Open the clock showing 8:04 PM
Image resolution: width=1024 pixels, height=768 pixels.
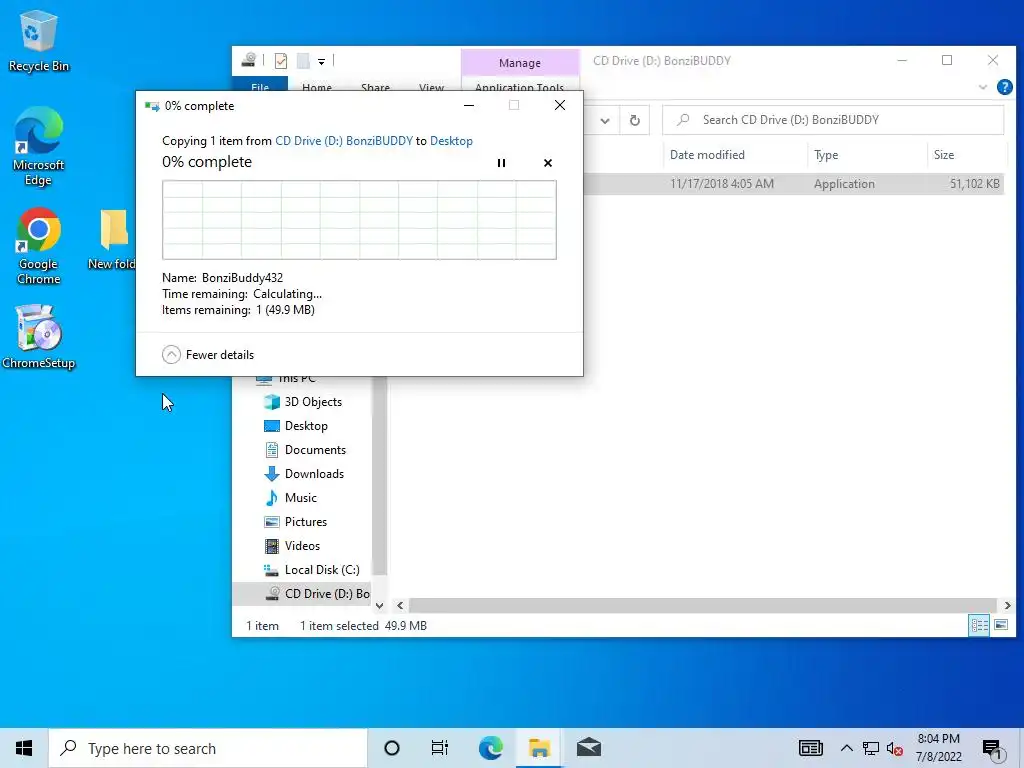(938, 748)
